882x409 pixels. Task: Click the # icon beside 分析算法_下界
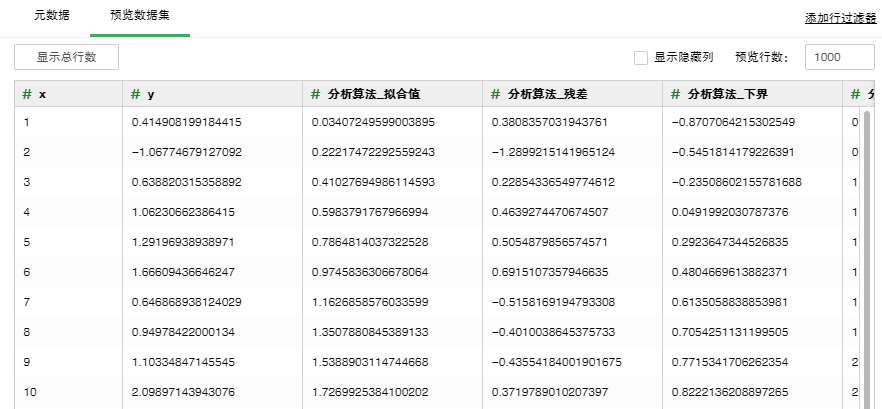click(676, 94)
